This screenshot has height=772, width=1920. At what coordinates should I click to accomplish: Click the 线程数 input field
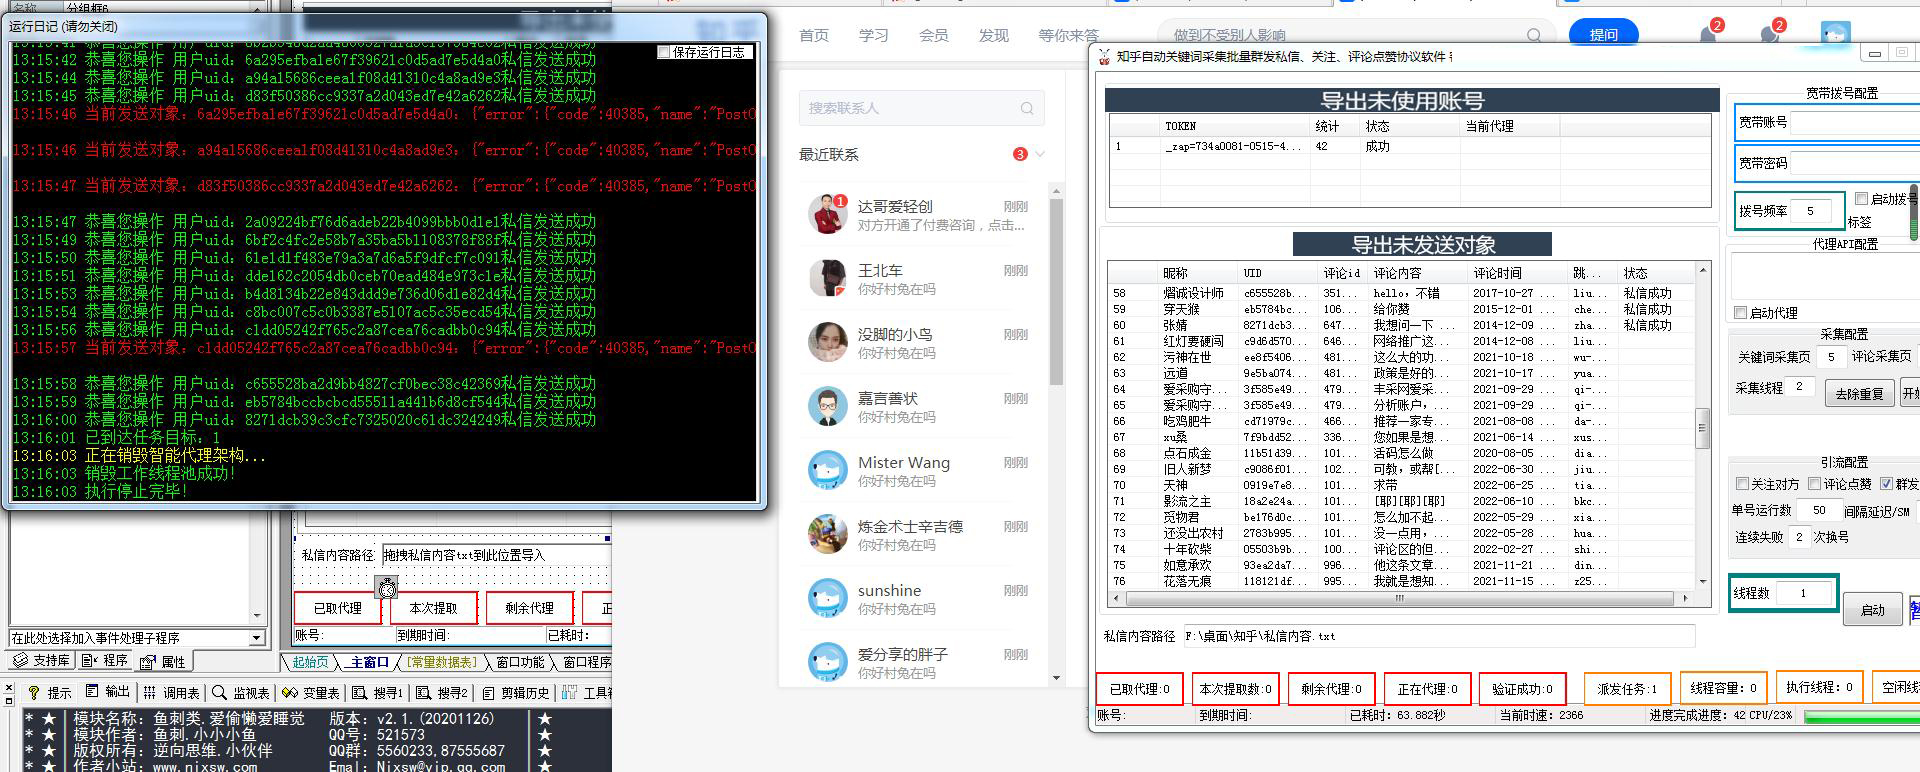1806,593
